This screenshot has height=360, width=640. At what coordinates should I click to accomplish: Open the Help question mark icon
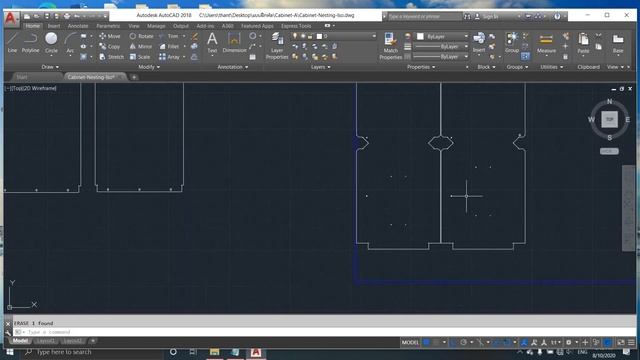coord(557,16)
